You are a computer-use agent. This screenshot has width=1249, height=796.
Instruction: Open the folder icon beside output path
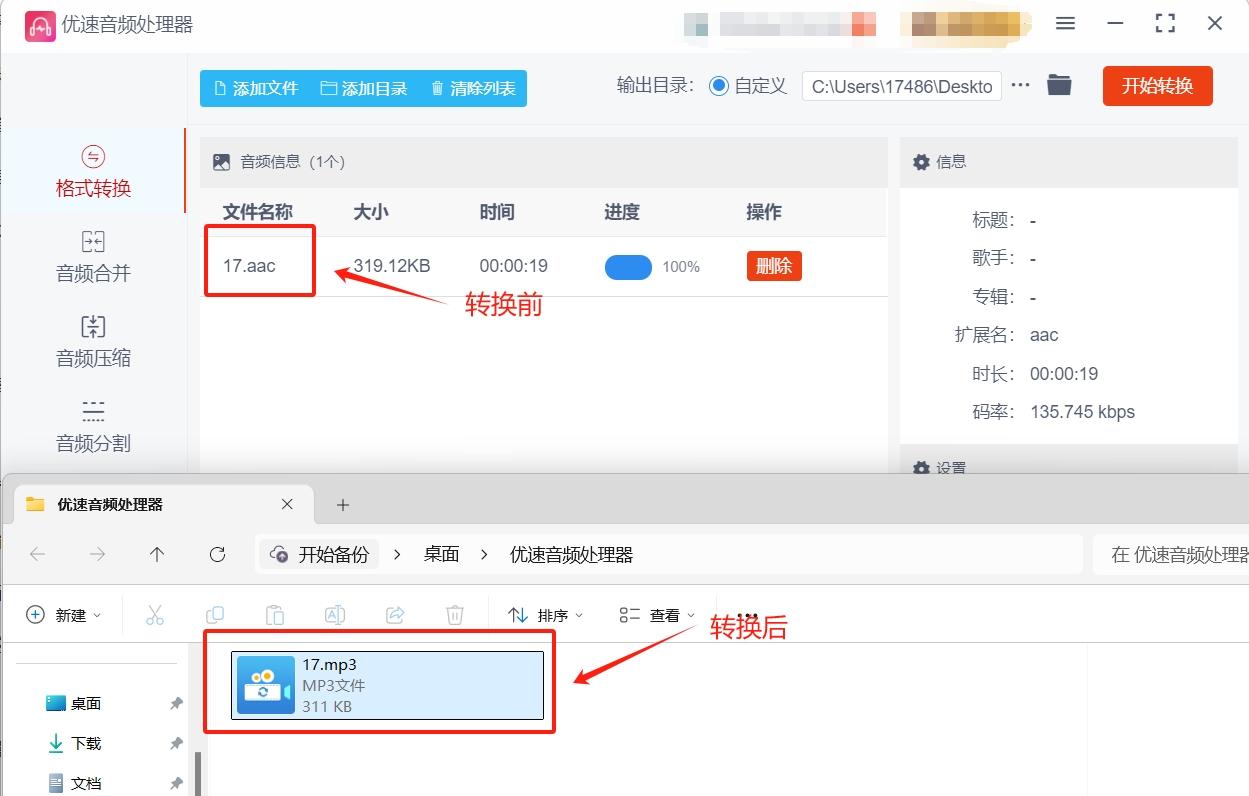pos(1058,85)
